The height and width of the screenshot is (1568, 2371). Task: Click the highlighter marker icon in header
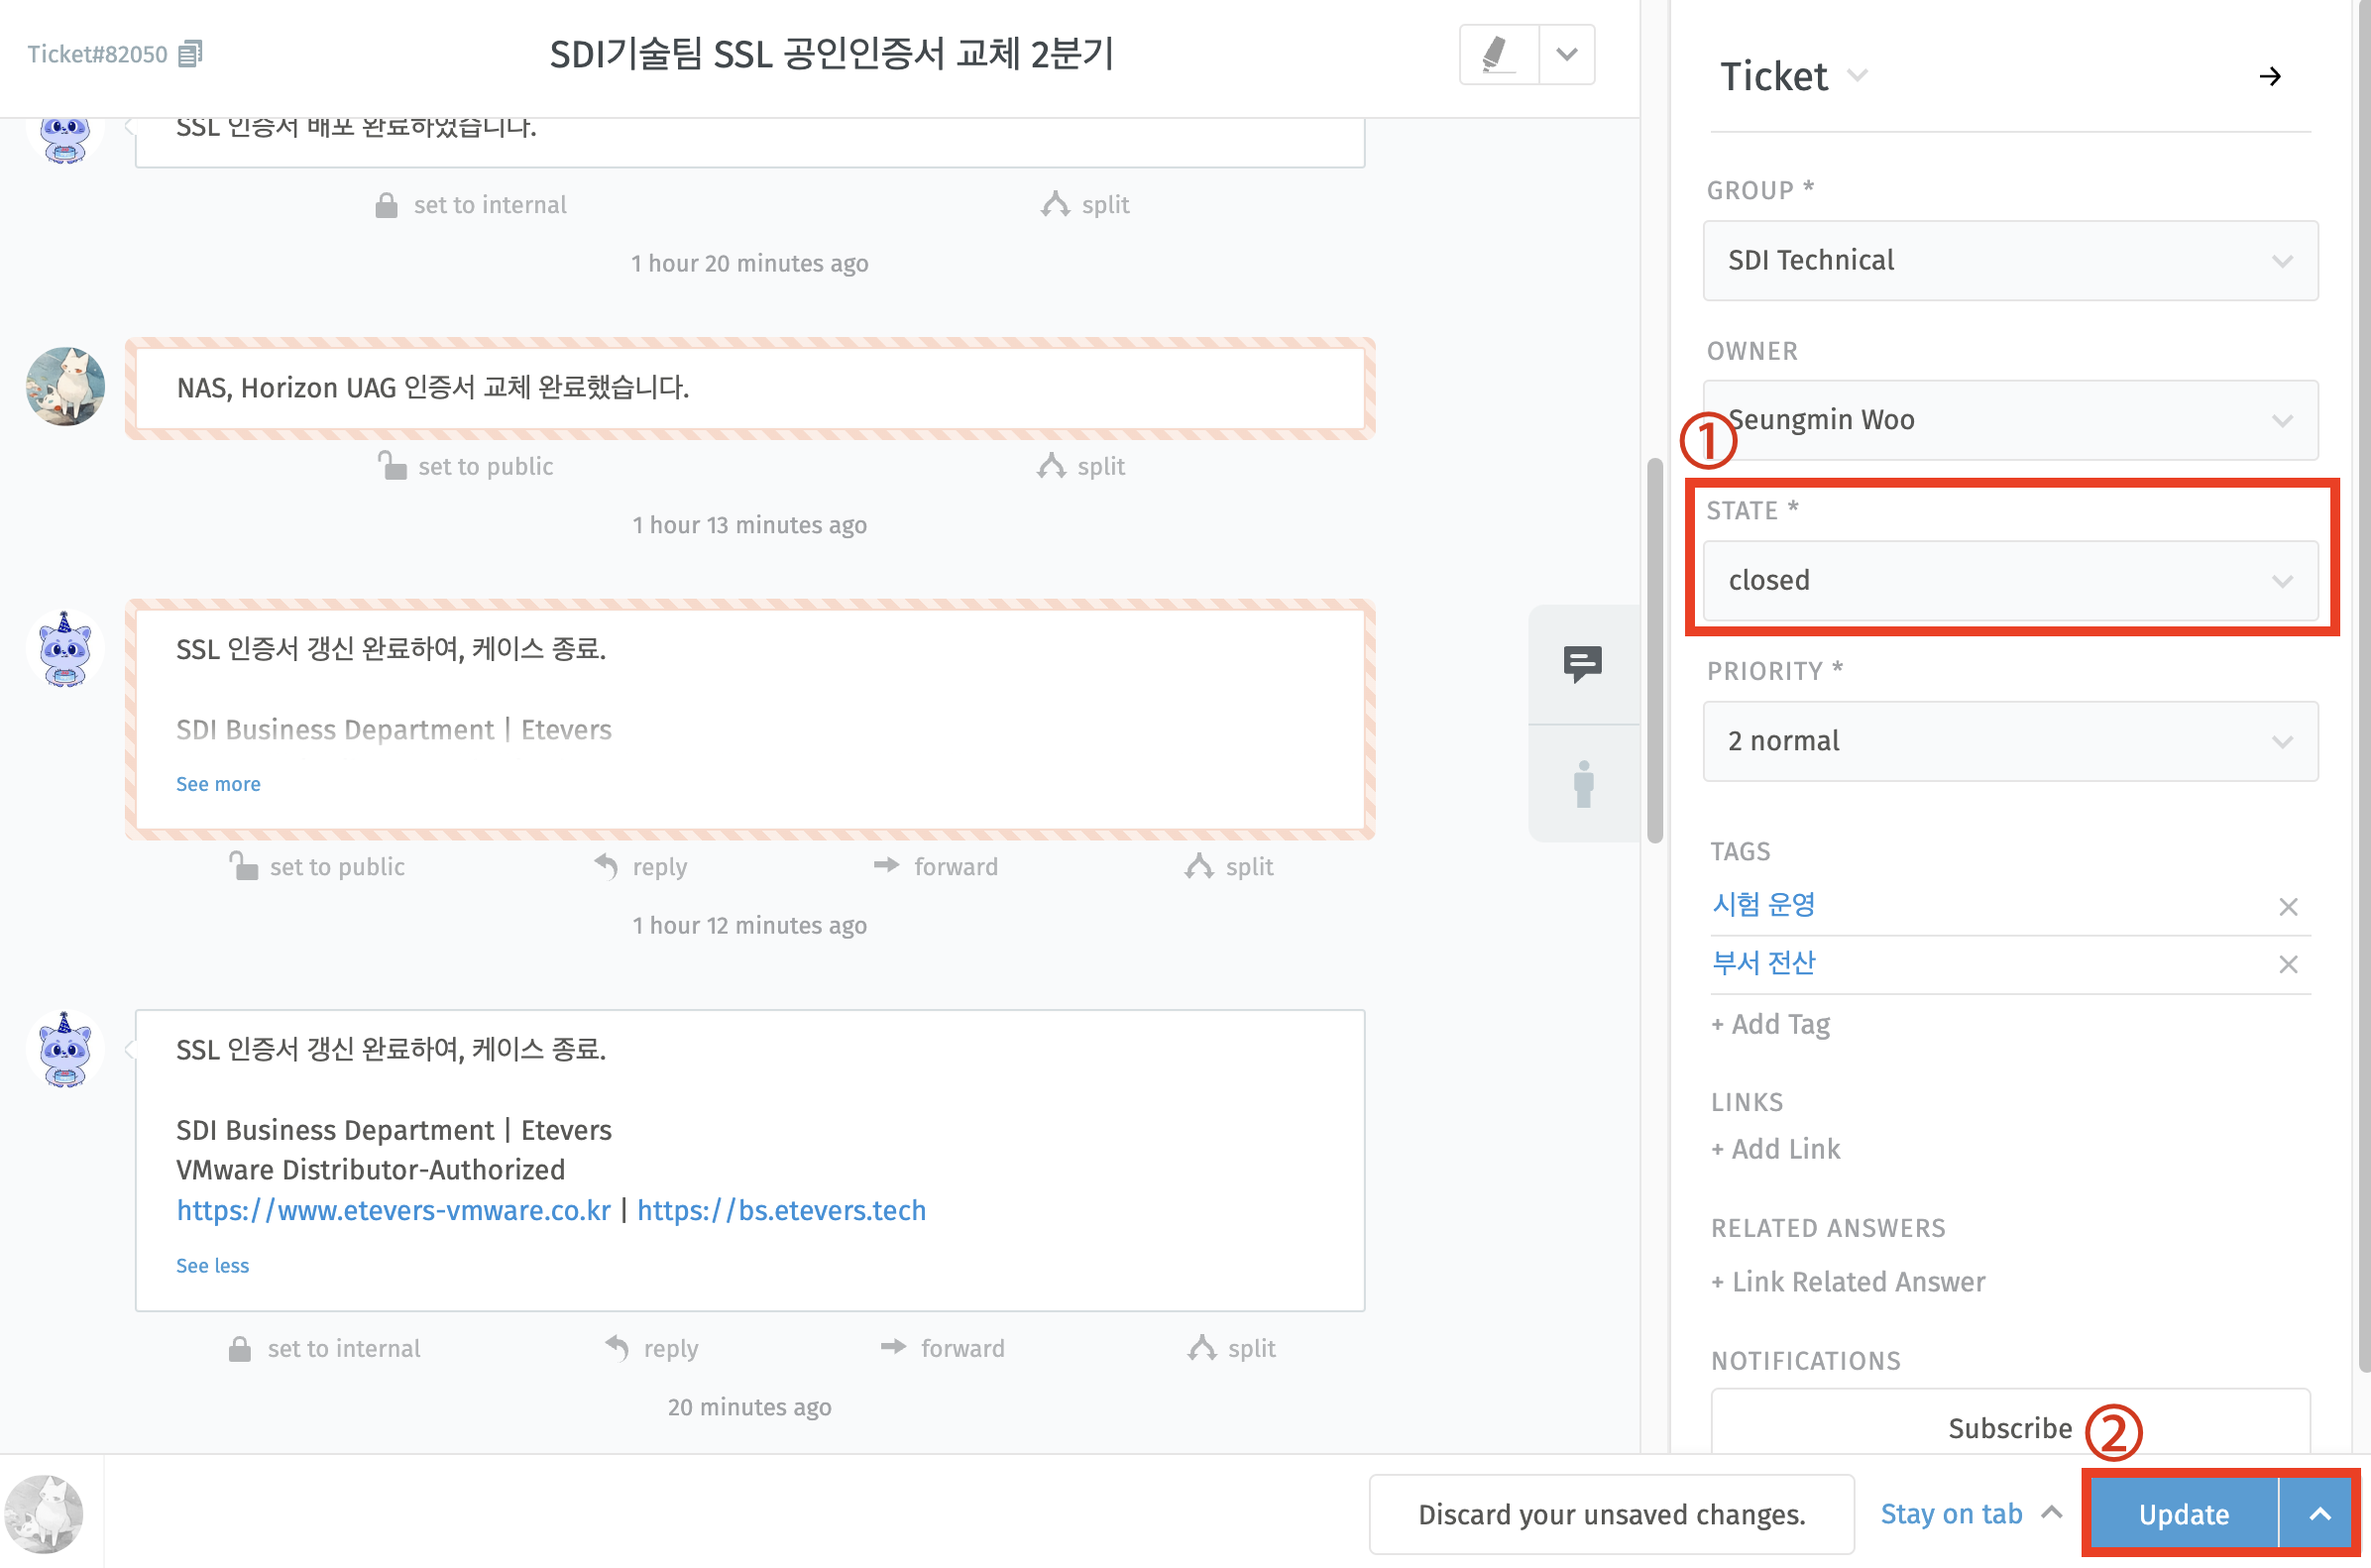click(x=1498, y=54)
